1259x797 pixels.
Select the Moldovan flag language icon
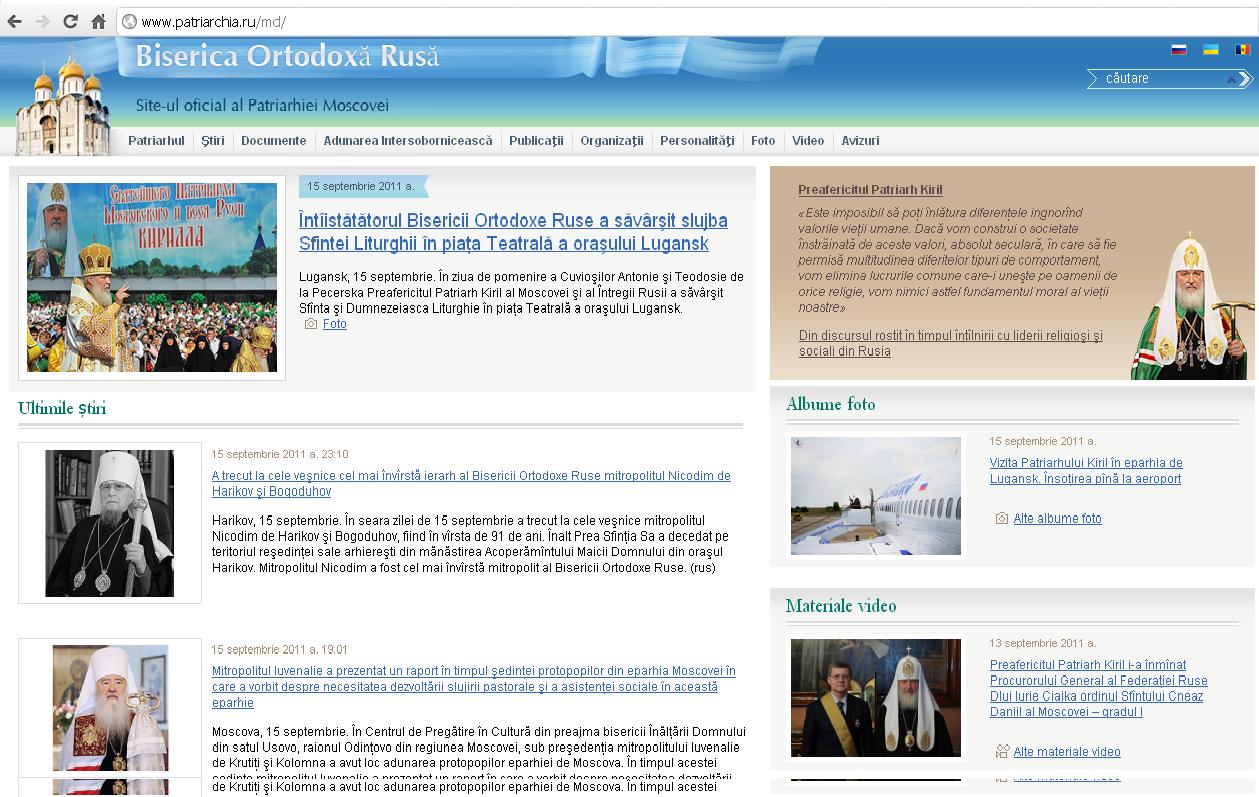tap(1242, 49)
